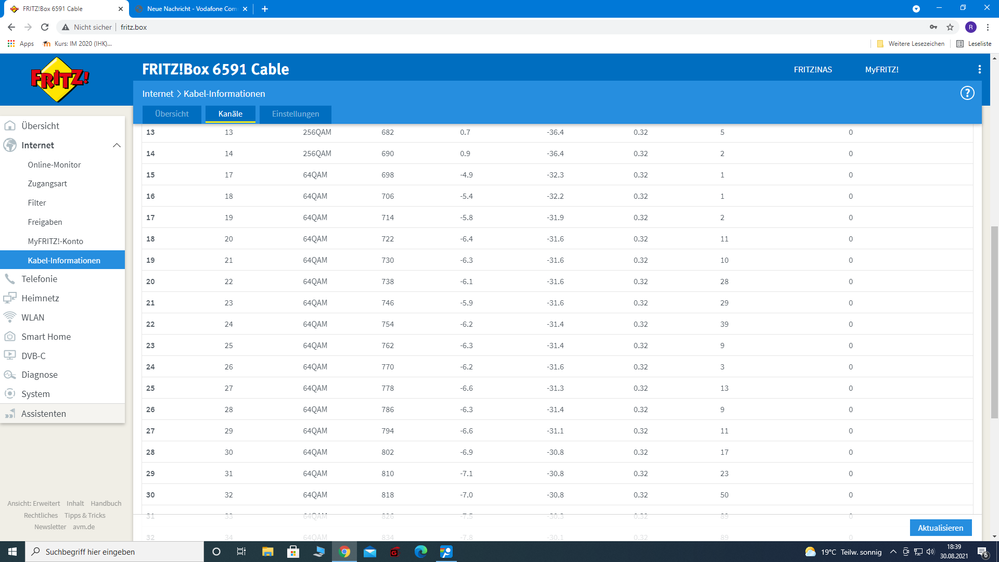Click the Heimnetz network icon
Viewport: 999px width, 562px height.
10,298
